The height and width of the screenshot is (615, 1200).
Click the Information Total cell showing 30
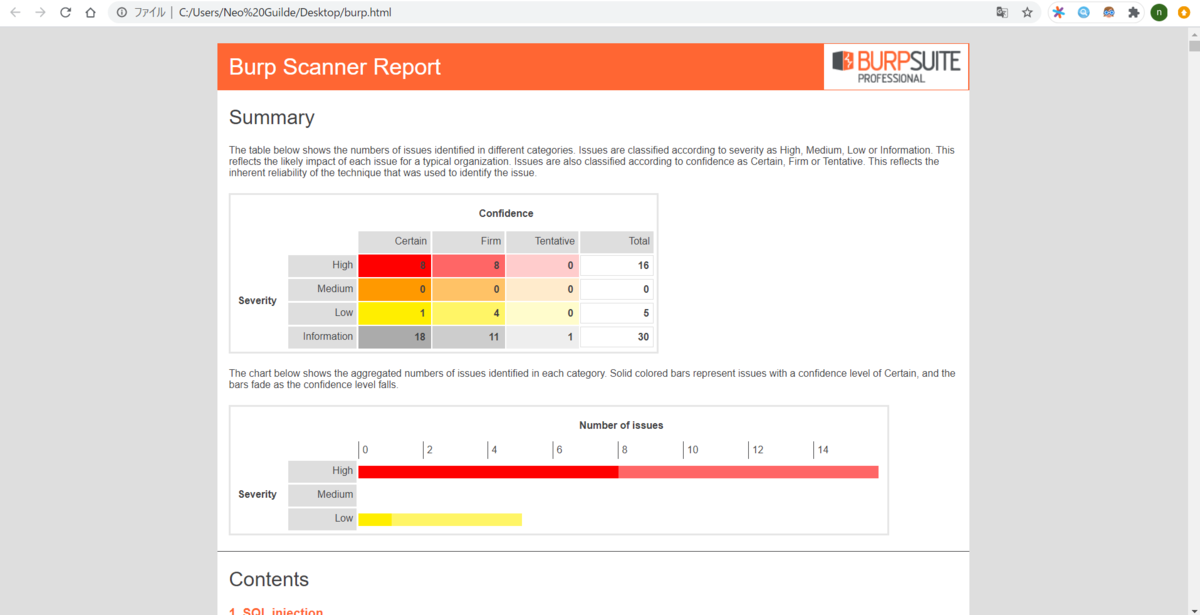[617, 337]
